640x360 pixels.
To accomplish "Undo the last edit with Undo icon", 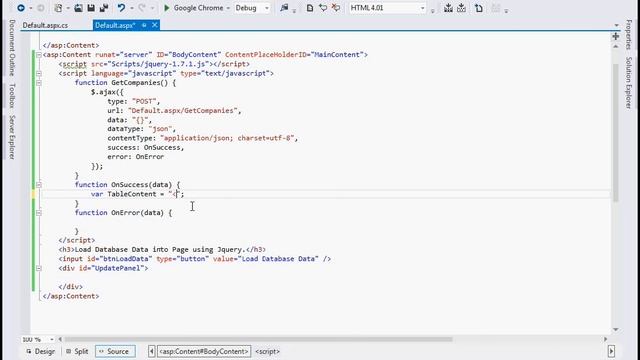I will coord(121,8).
